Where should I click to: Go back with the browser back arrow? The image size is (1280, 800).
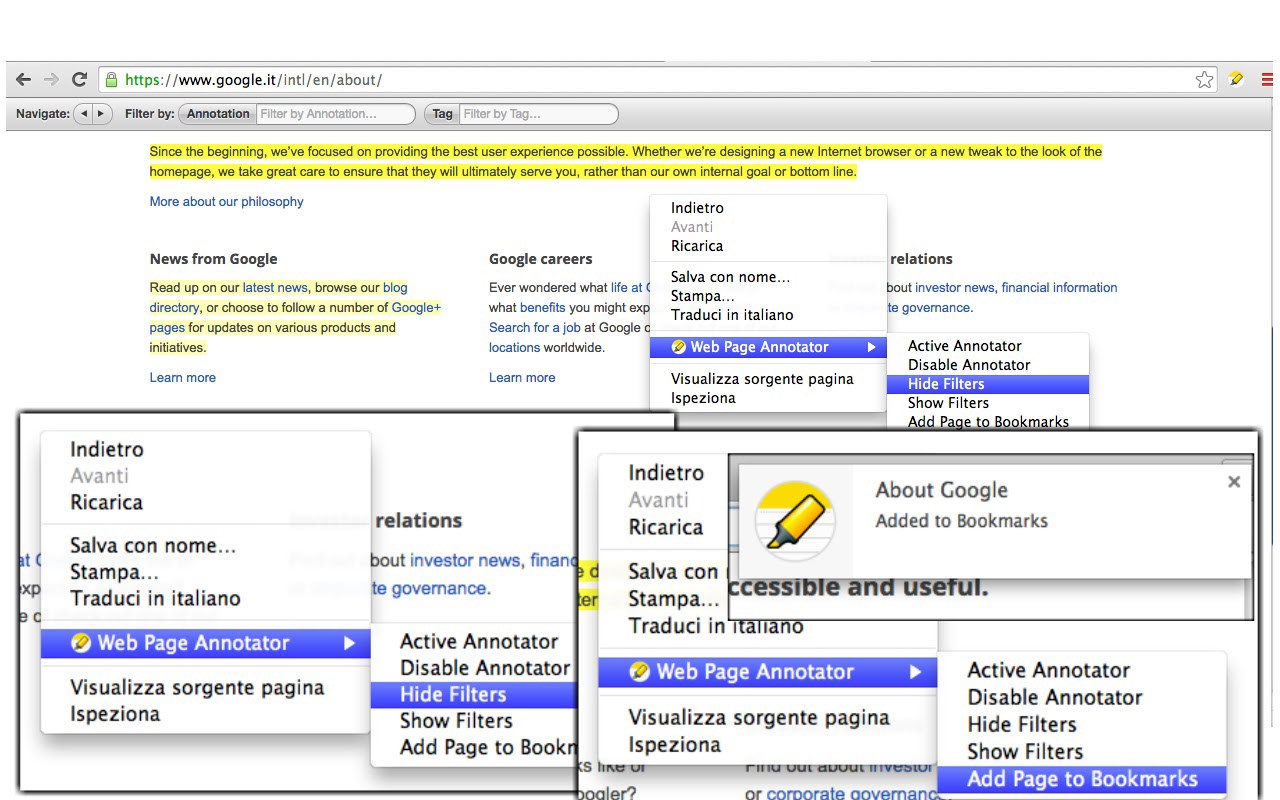coord(23,80)
